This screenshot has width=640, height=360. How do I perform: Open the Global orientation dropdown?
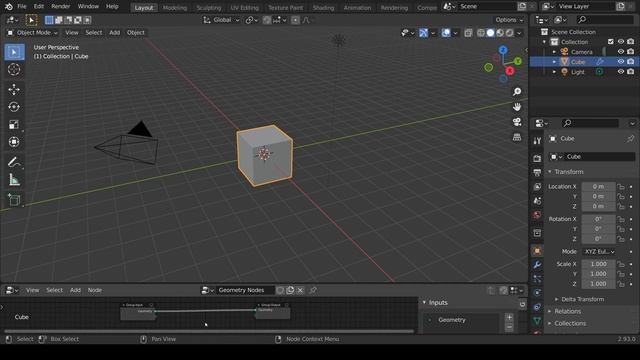[222, 20]
